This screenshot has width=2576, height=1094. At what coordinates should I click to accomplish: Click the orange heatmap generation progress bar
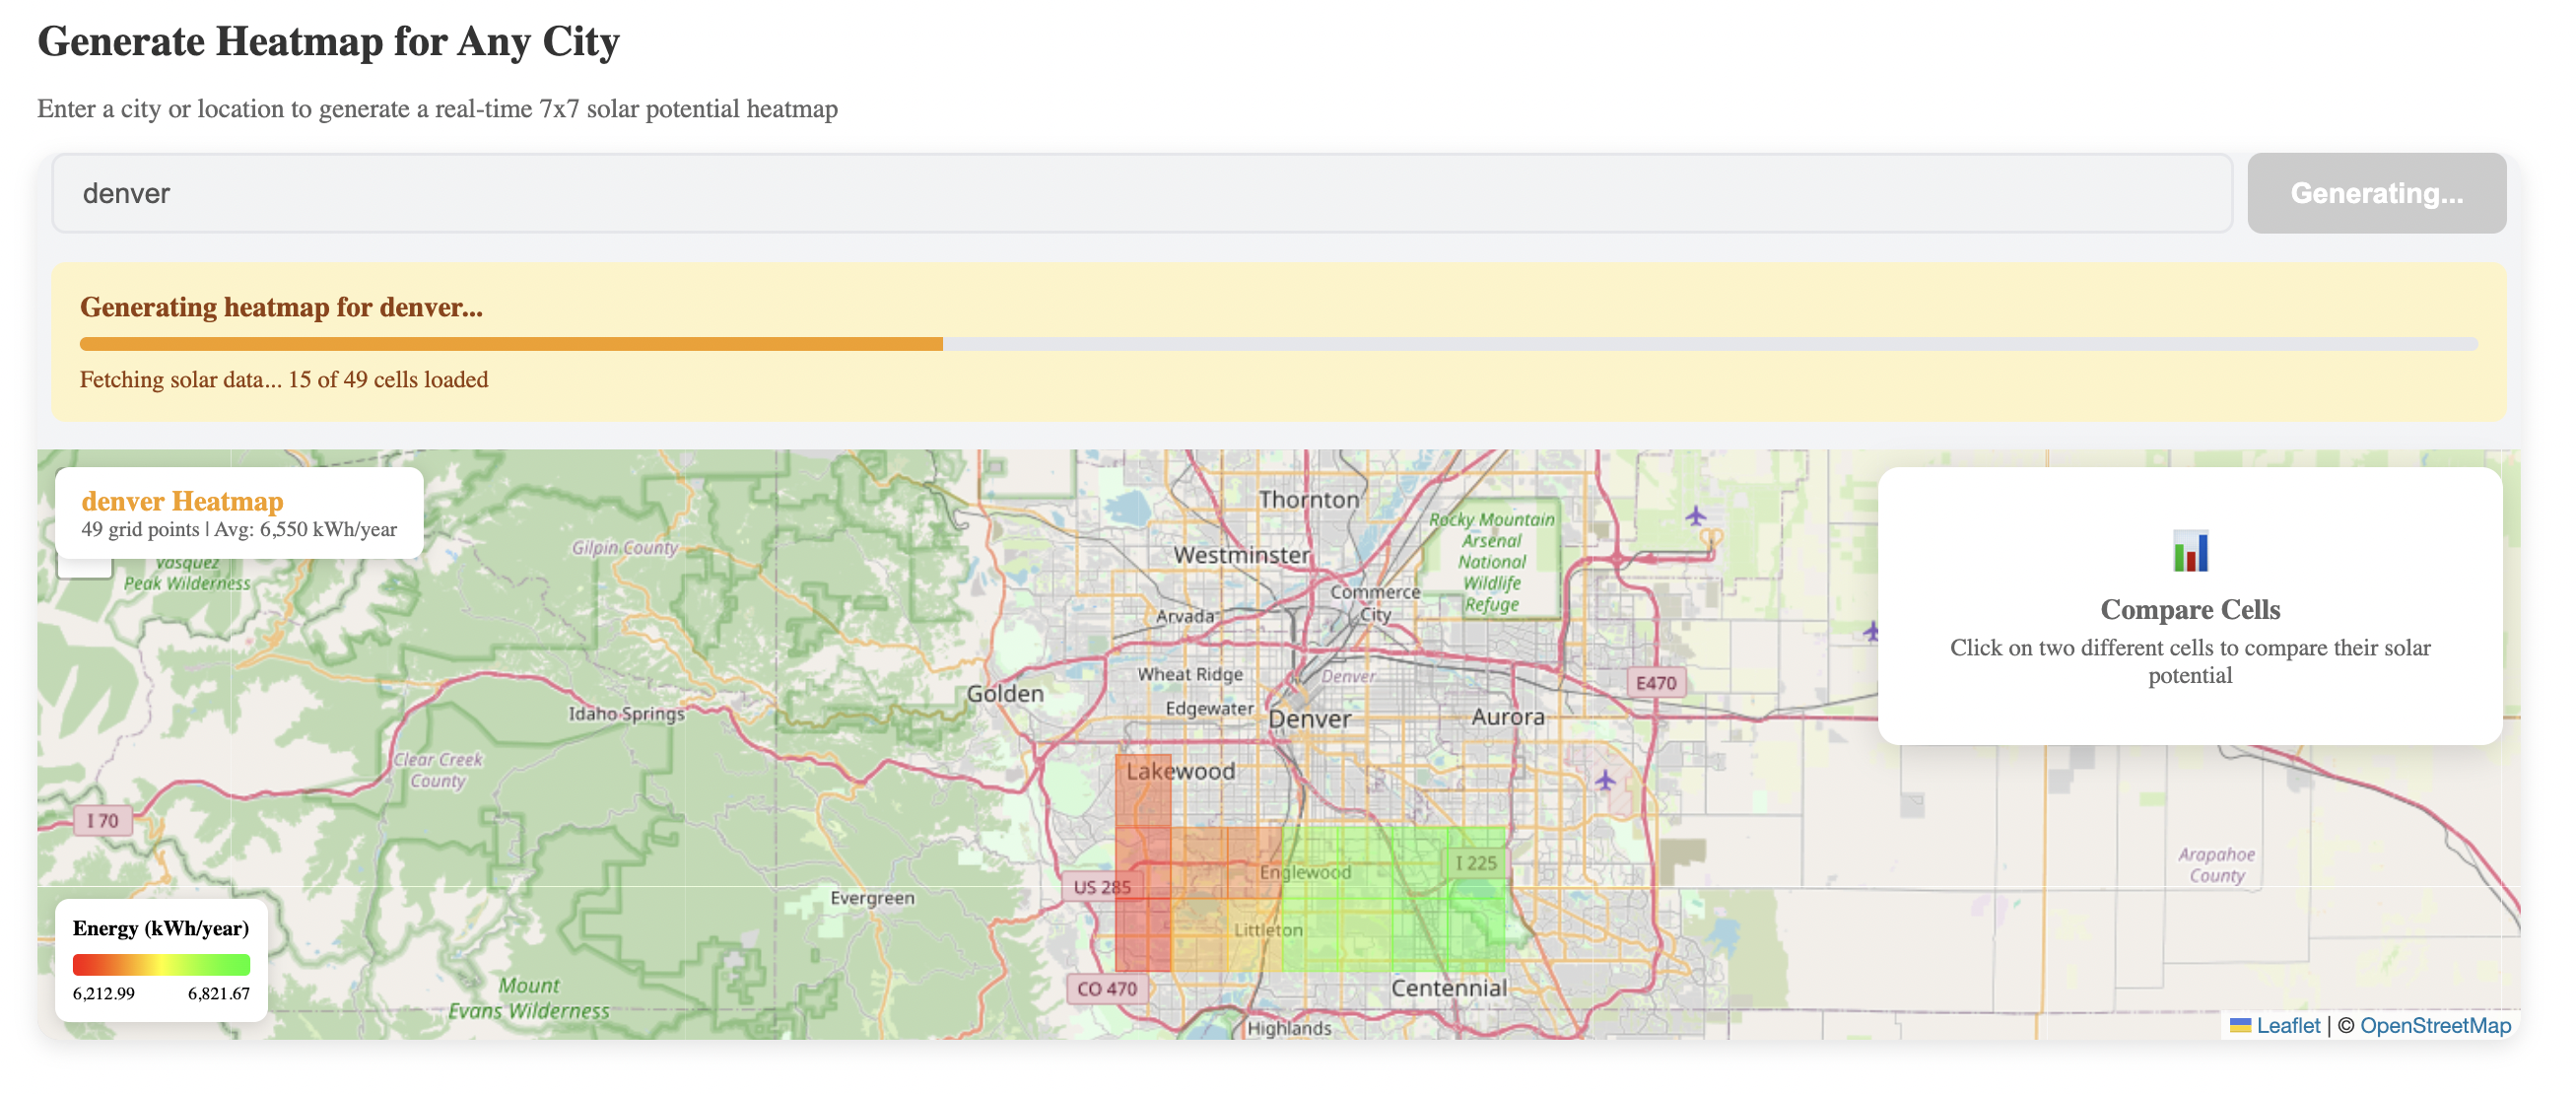[510, 344]
